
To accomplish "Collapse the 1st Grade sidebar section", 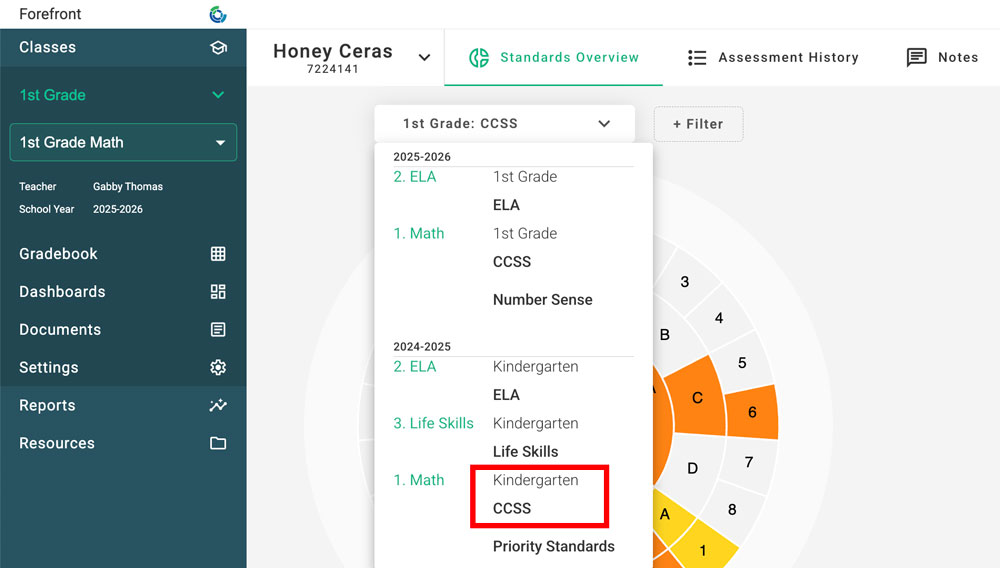I will click(218, 95).
